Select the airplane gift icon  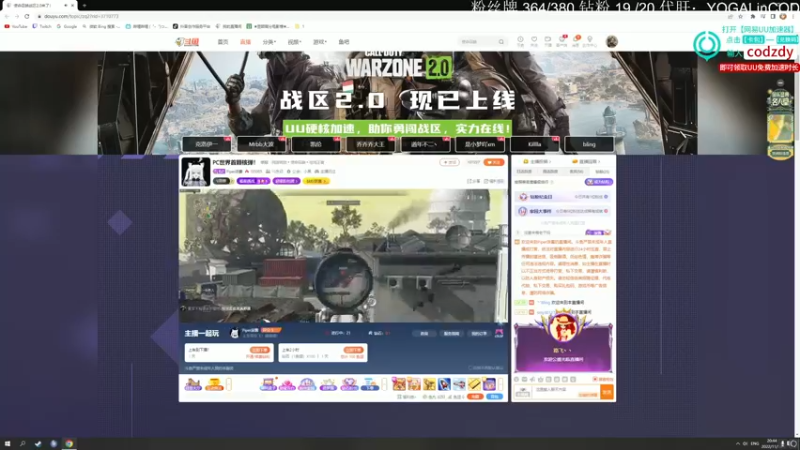(459, 384)
